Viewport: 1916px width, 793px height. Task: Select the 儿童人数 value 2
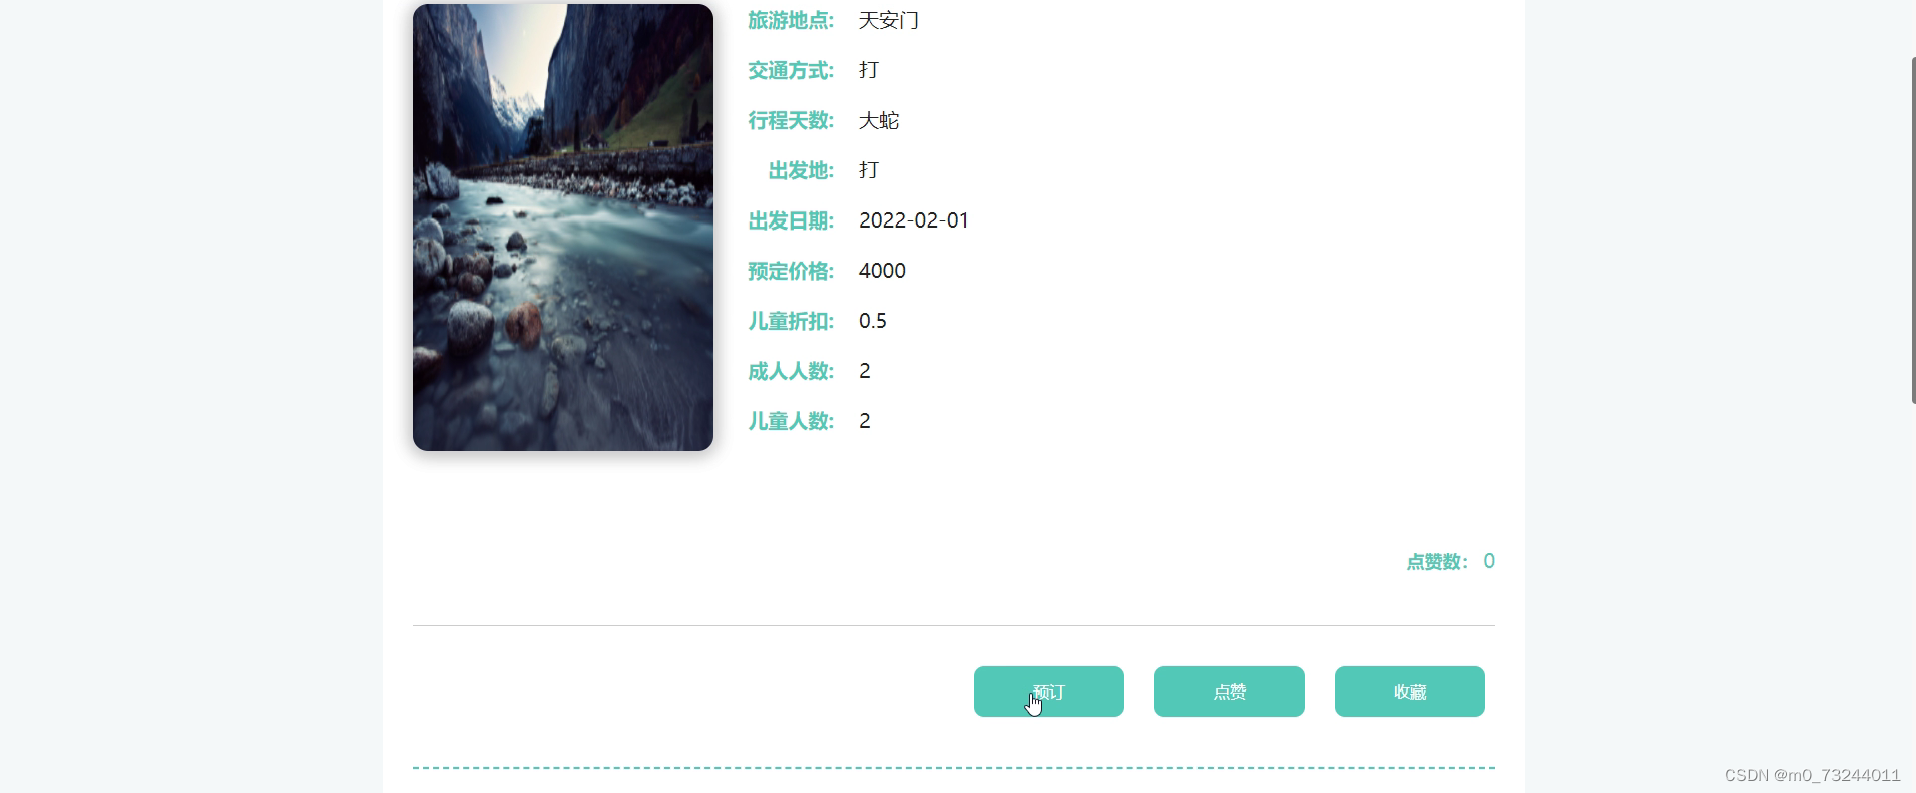(x=865, y=421)
